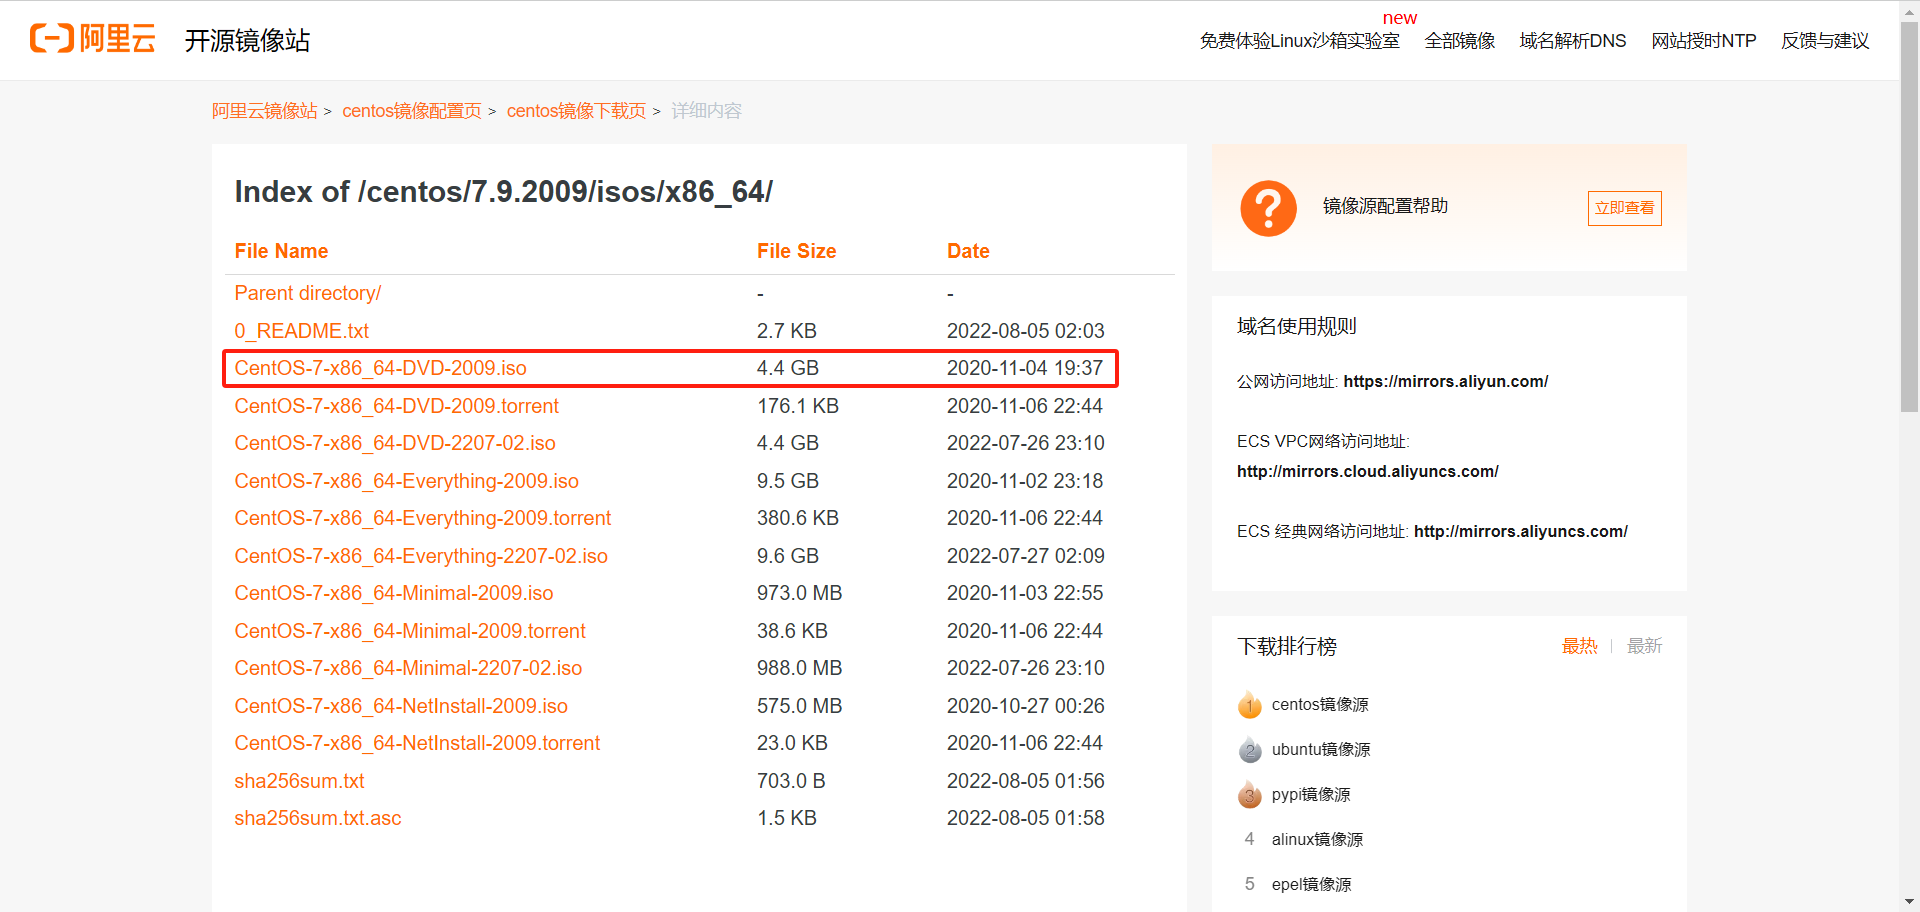Image resolution: width=1920 pixels, height=912 pixels.
Task: Click the http://mirrors.cloud.aliyuncs.com/ address
Action: 1367,471
